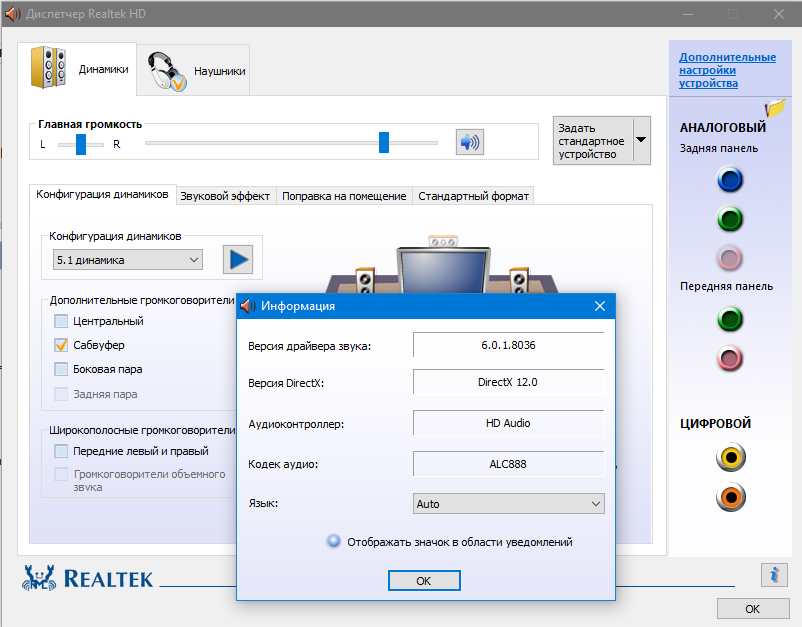Click the driver version field 6.0.1.8036
This screenshot has width=802, height=627.
(508, 345)
